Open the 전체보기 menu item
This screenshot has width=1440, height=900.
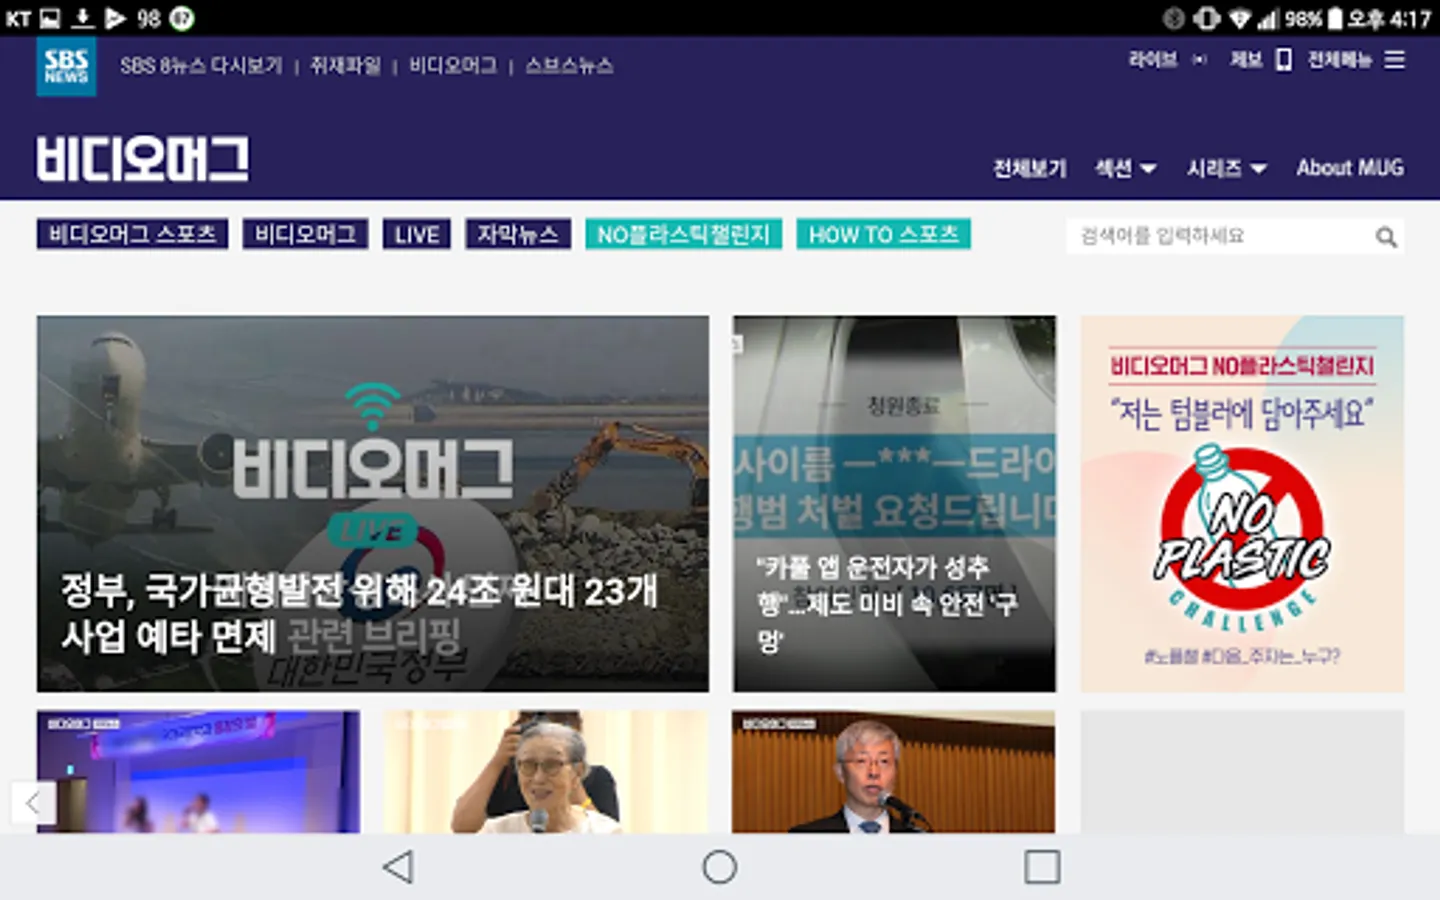coord(1029,168)
